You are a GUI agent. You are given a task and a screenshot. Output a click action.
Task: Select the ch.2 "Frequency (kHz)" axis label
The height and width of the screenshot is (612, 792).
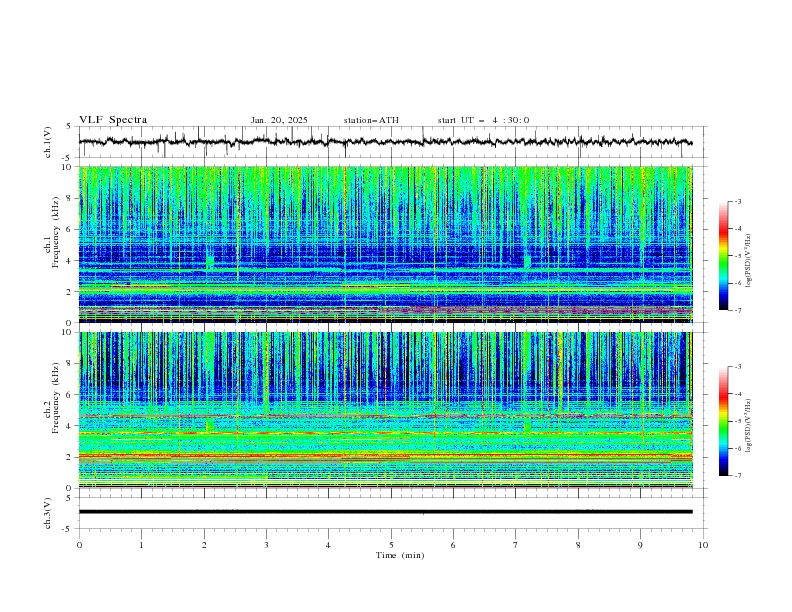pos(56,398)
